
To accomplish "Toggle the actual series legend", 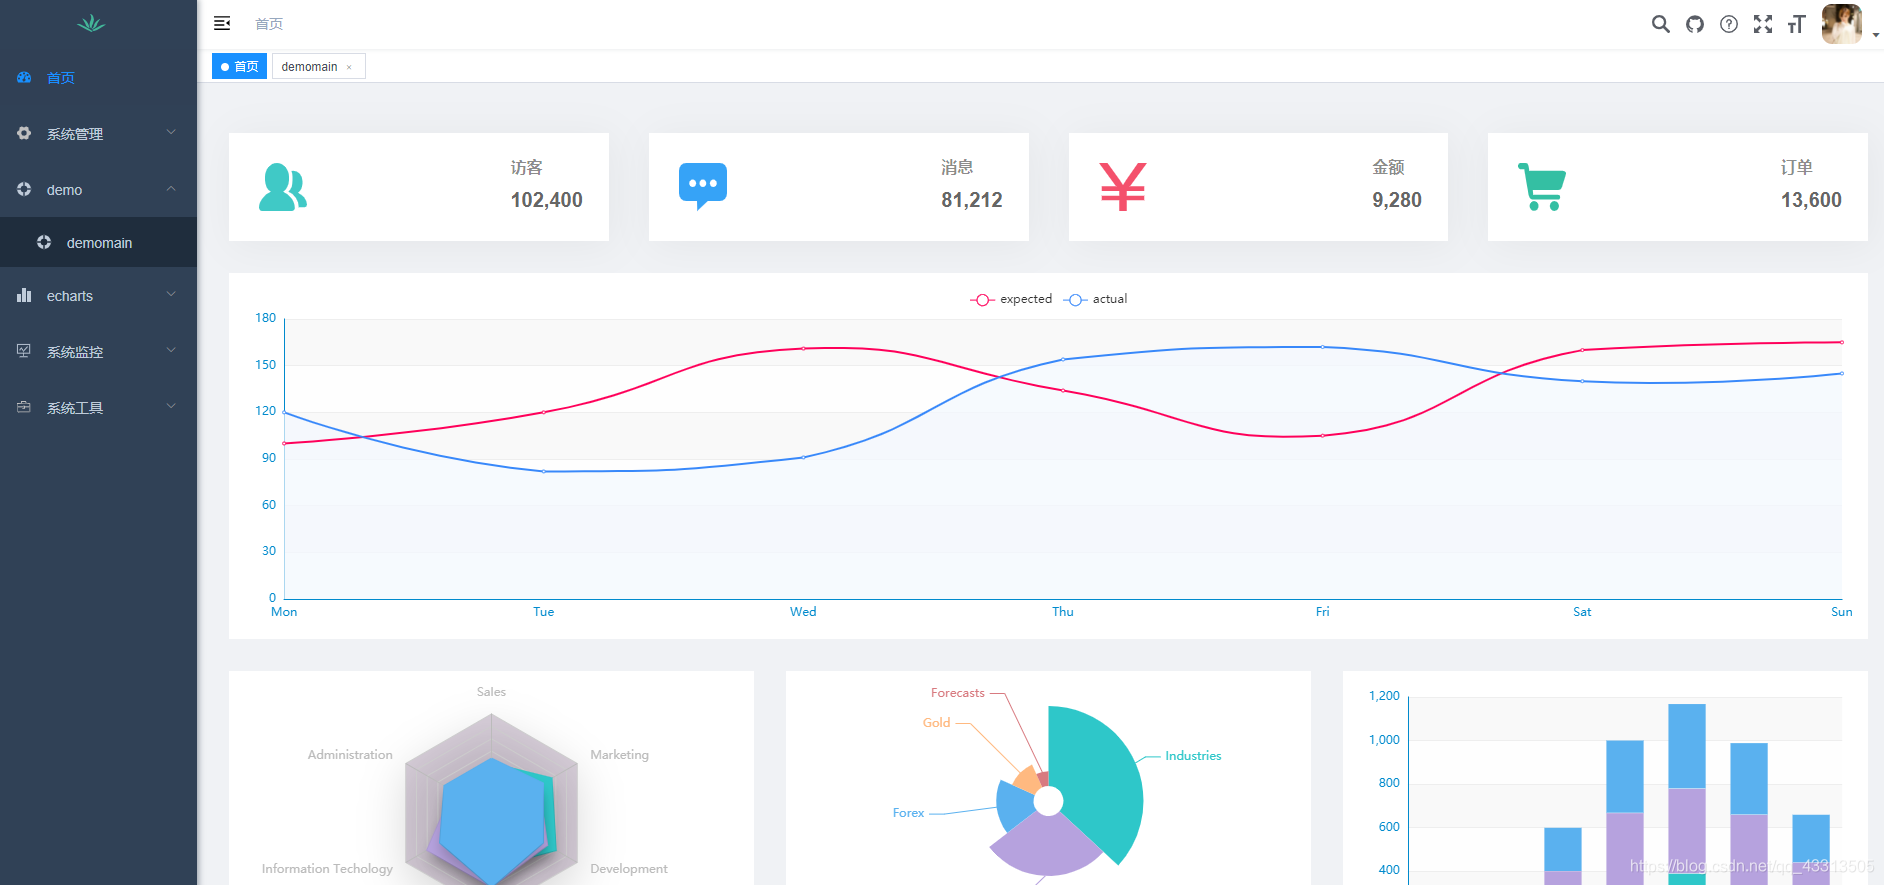I will coord(1095,299).
